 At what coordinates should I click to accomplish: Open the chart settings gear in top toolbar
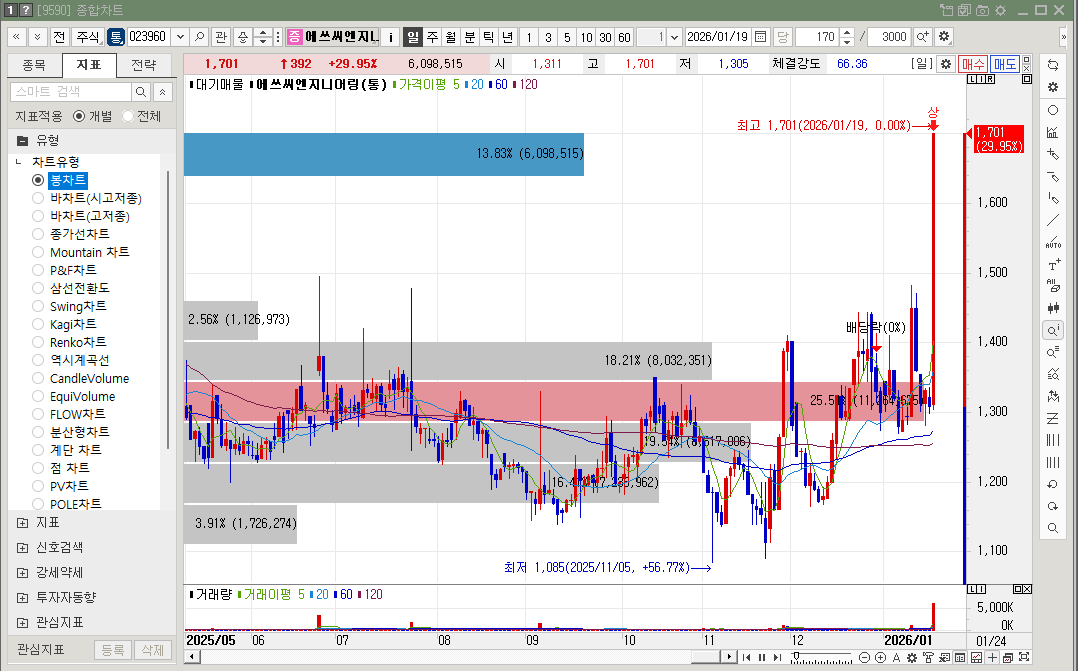point(944,37)
